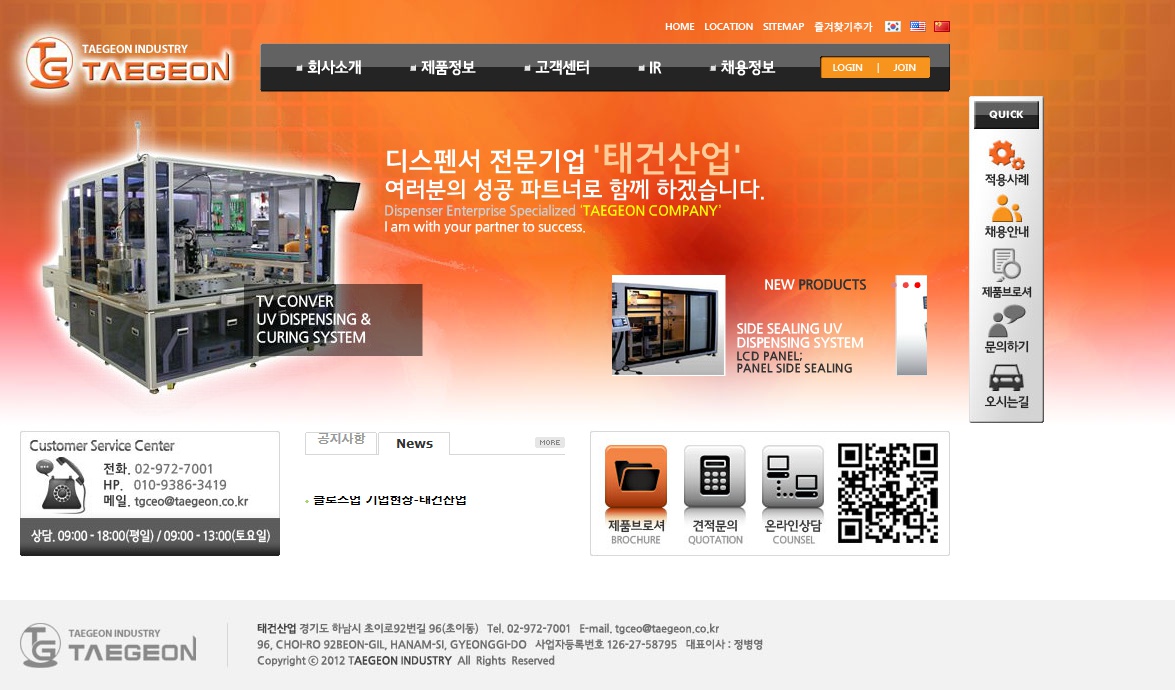Open the 오시는길 car icon
The height and width of the screenshot is (690, 1175).
click(x=1006, y=378)
